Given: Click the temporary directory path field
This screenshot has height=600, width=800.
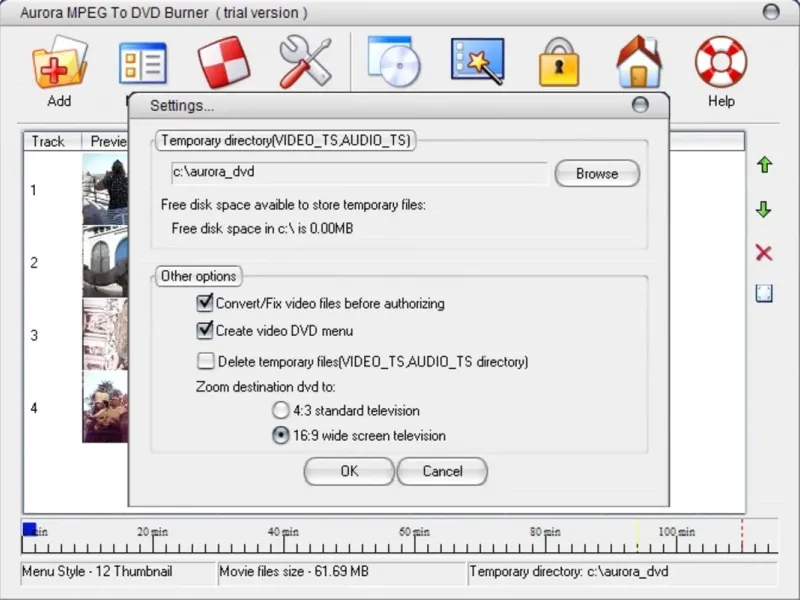Looking at the screenshot, I should pyautogui.click(x=359, y=172).
